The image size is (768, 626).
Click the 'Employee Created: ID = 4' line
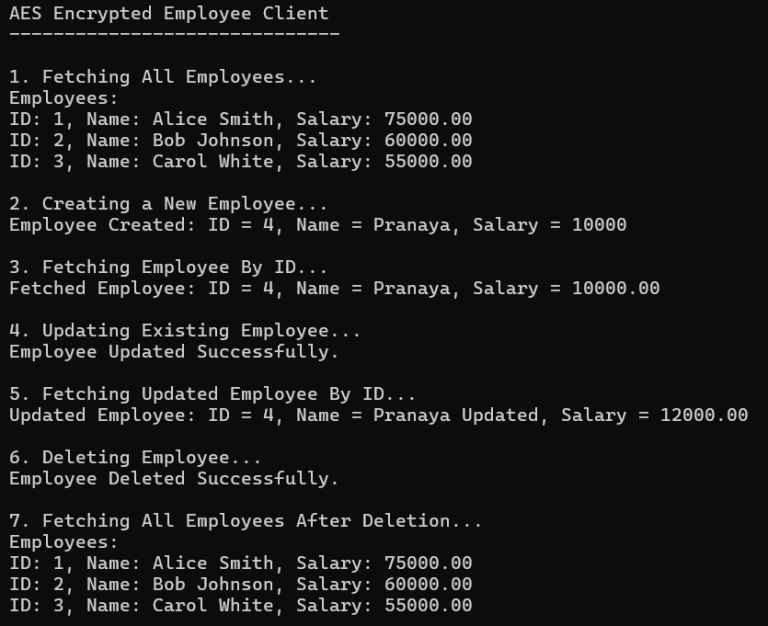coord(318,225)
